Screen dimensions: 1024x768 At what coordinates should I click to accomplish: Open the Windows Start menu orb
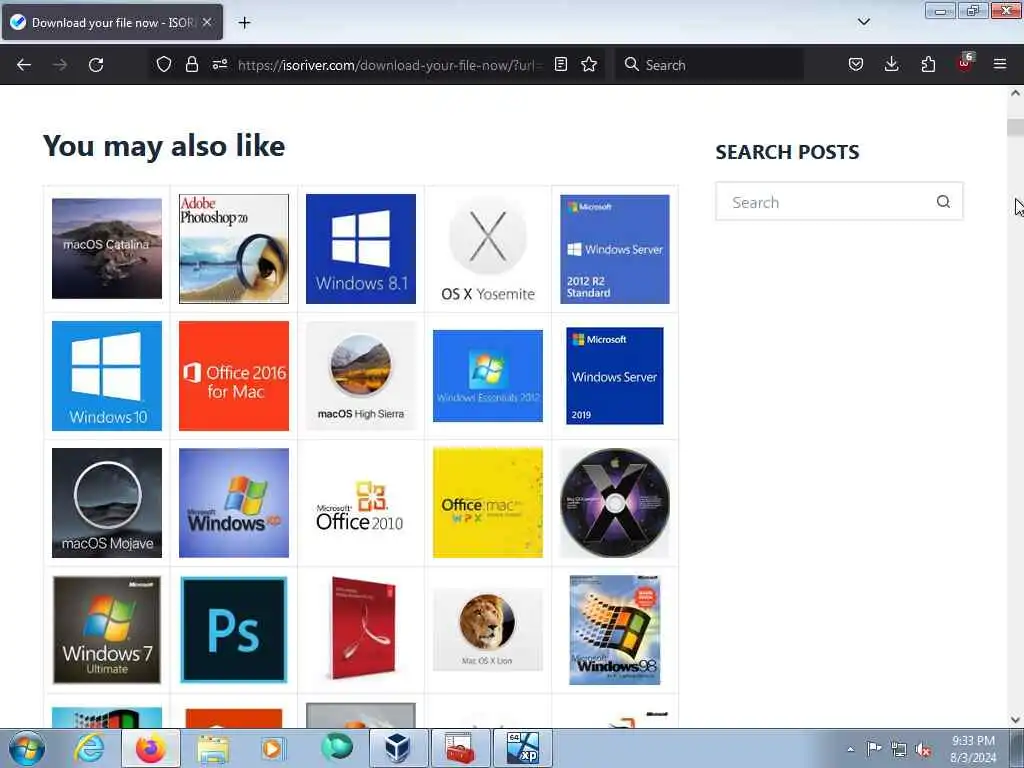click(x=27, y=748)
